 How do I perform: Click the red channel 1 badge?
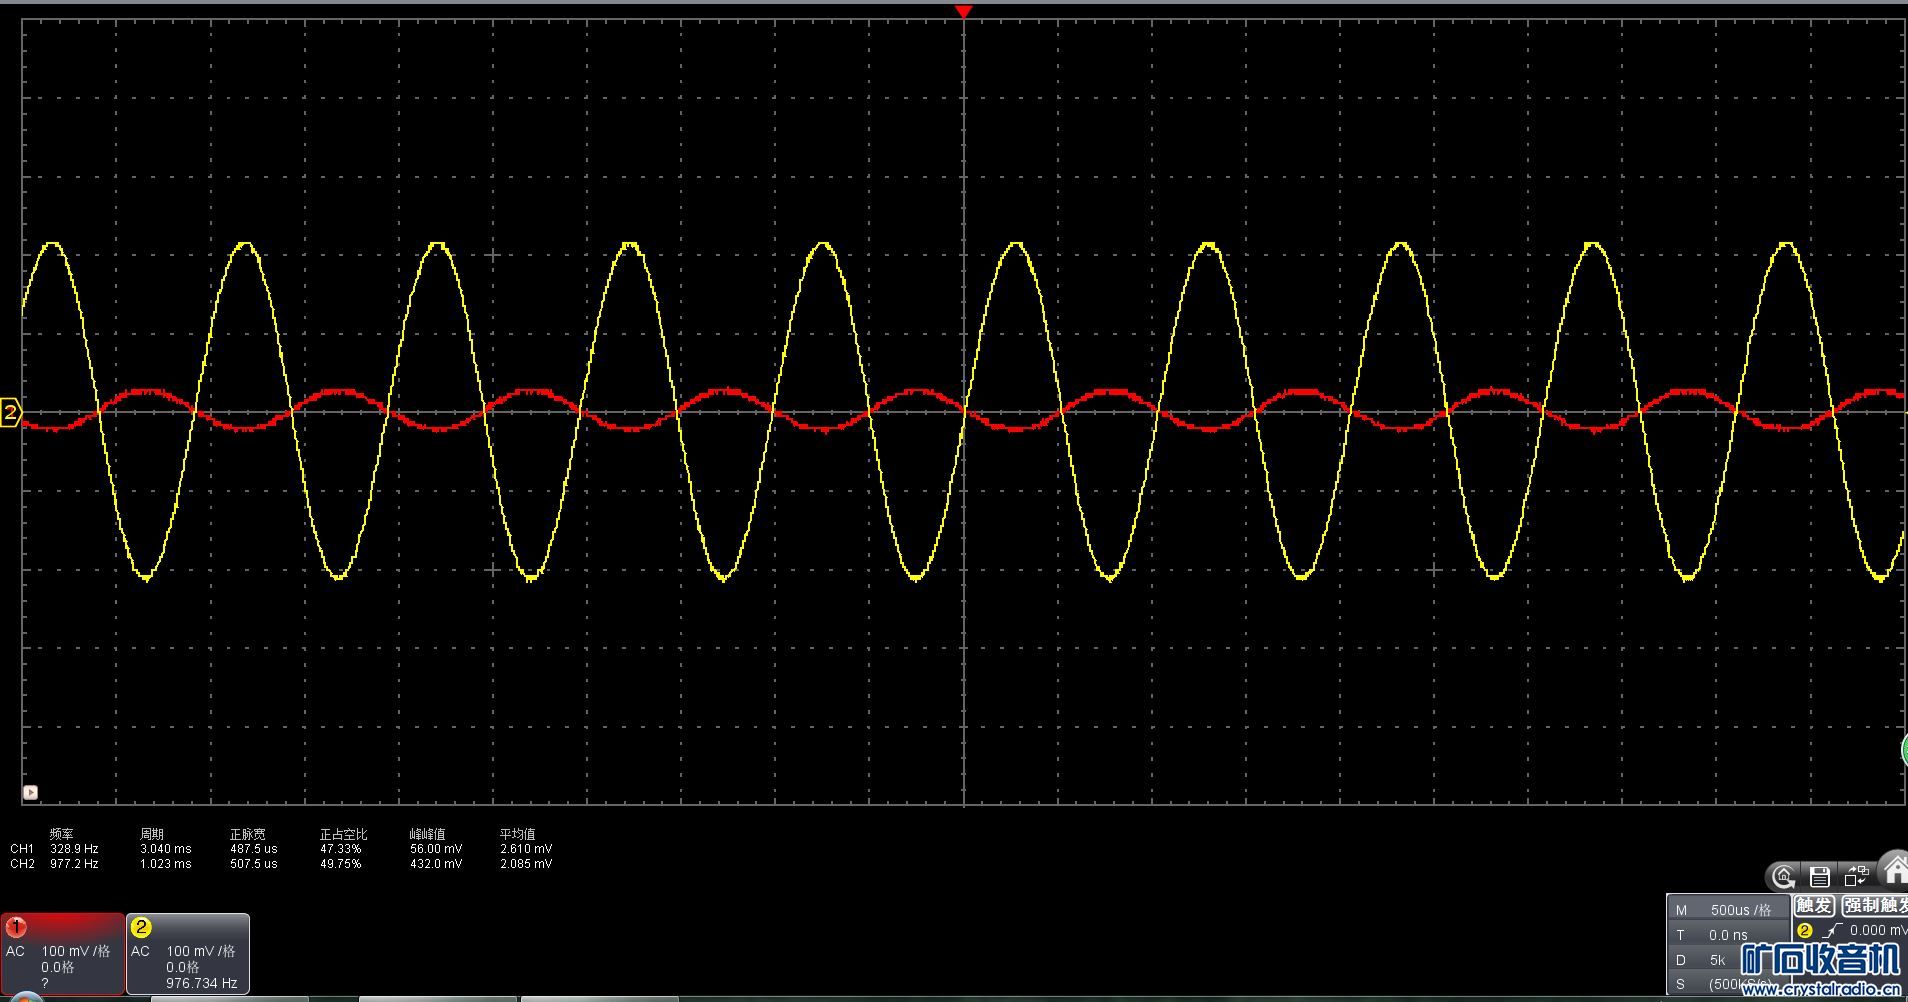[x=16, y=927]
